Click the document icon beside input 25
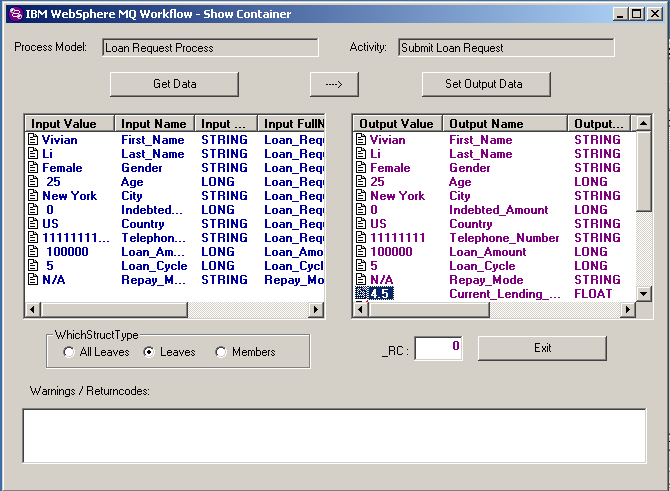 click(x=33, y=182)
